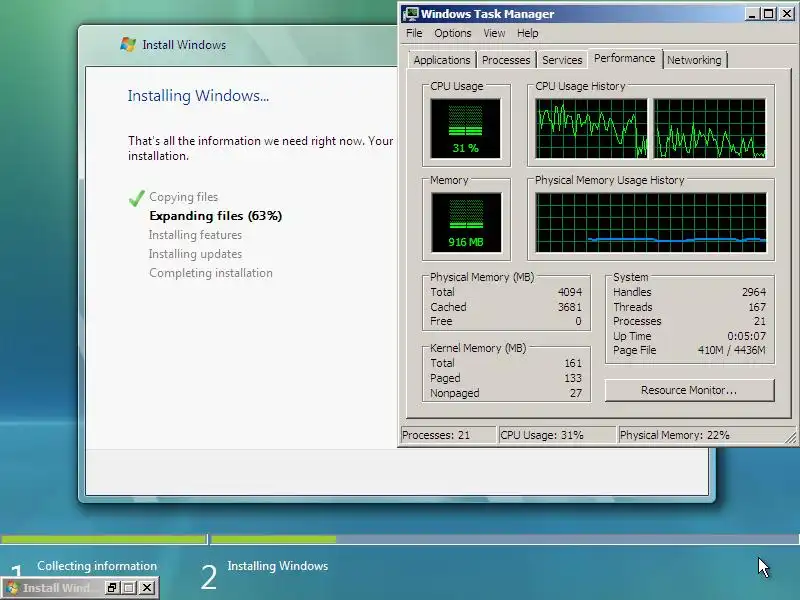This screenshot has width=800, height=600.
Task: Click the Collecting information progress bar
Action: (x=104, y=539)
